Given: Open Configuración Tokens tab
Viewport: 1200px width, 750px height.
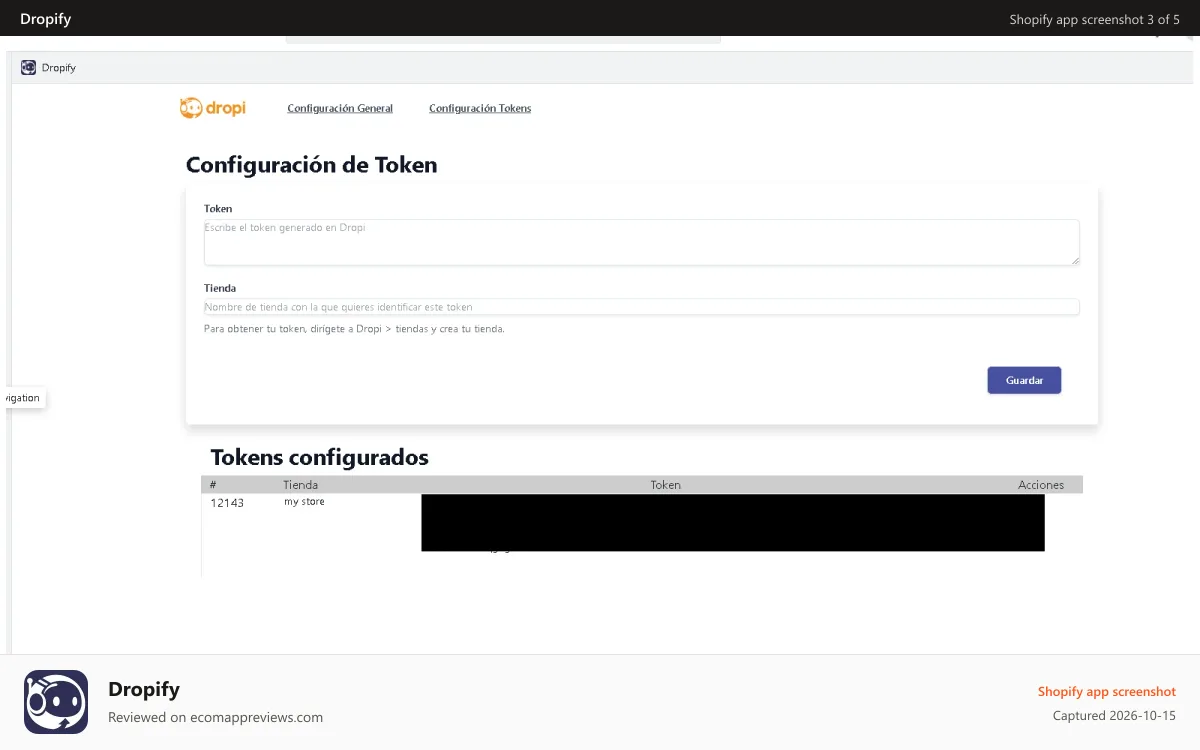Looking at the screenshot, I should 480,108.
